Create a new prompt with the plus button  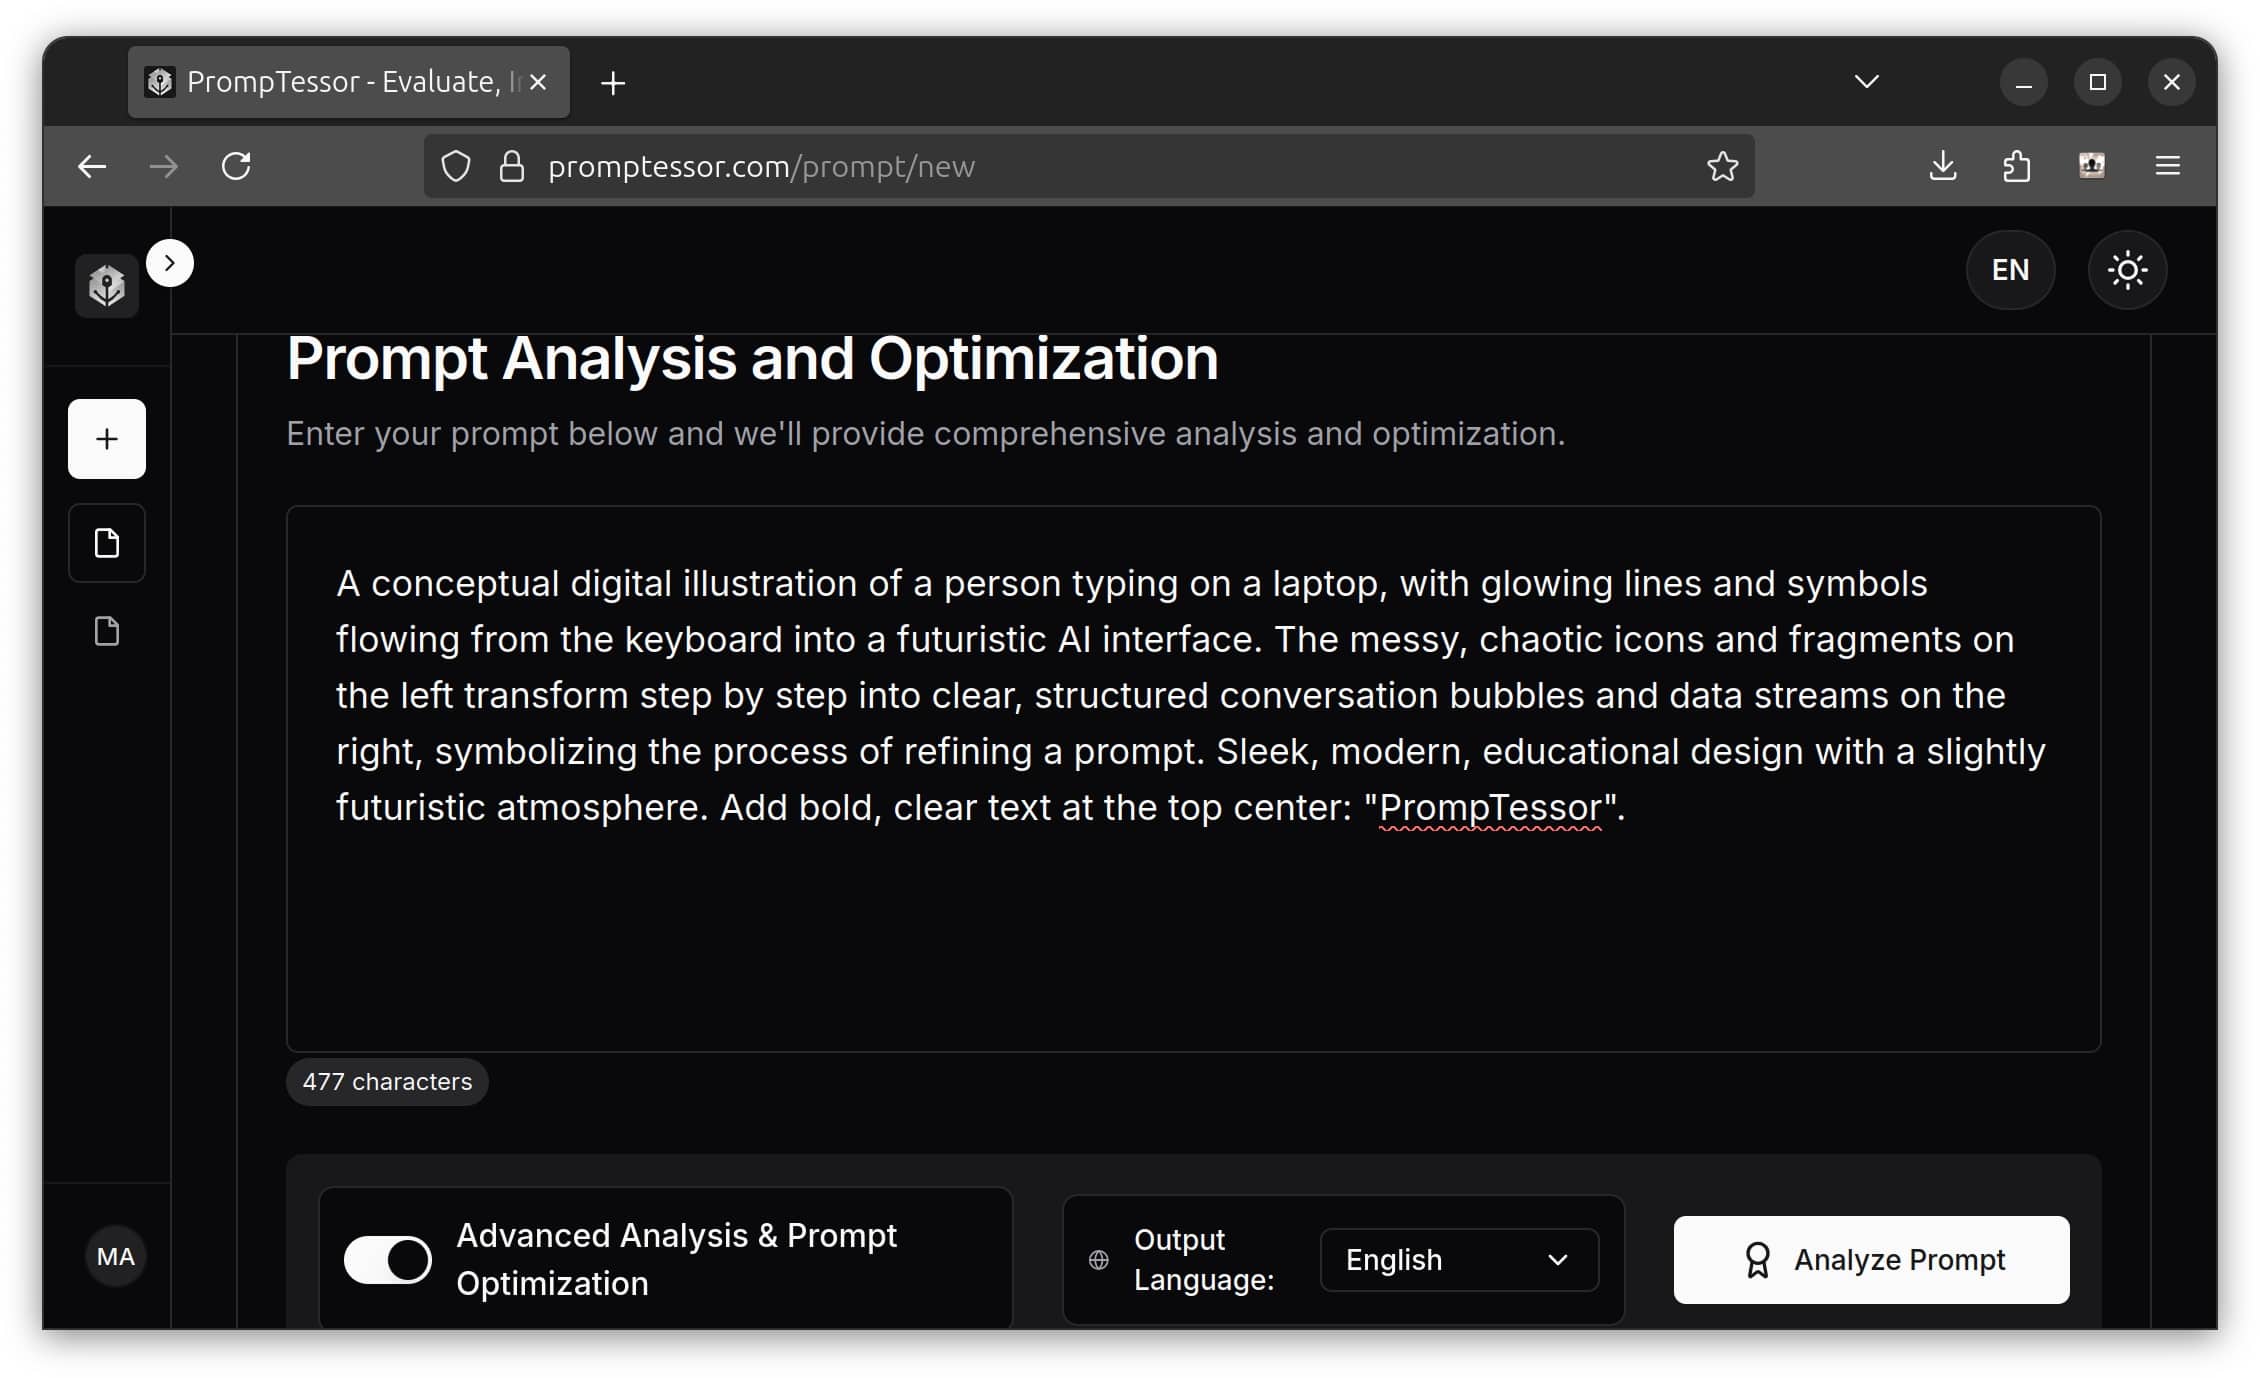coord(107,439)
